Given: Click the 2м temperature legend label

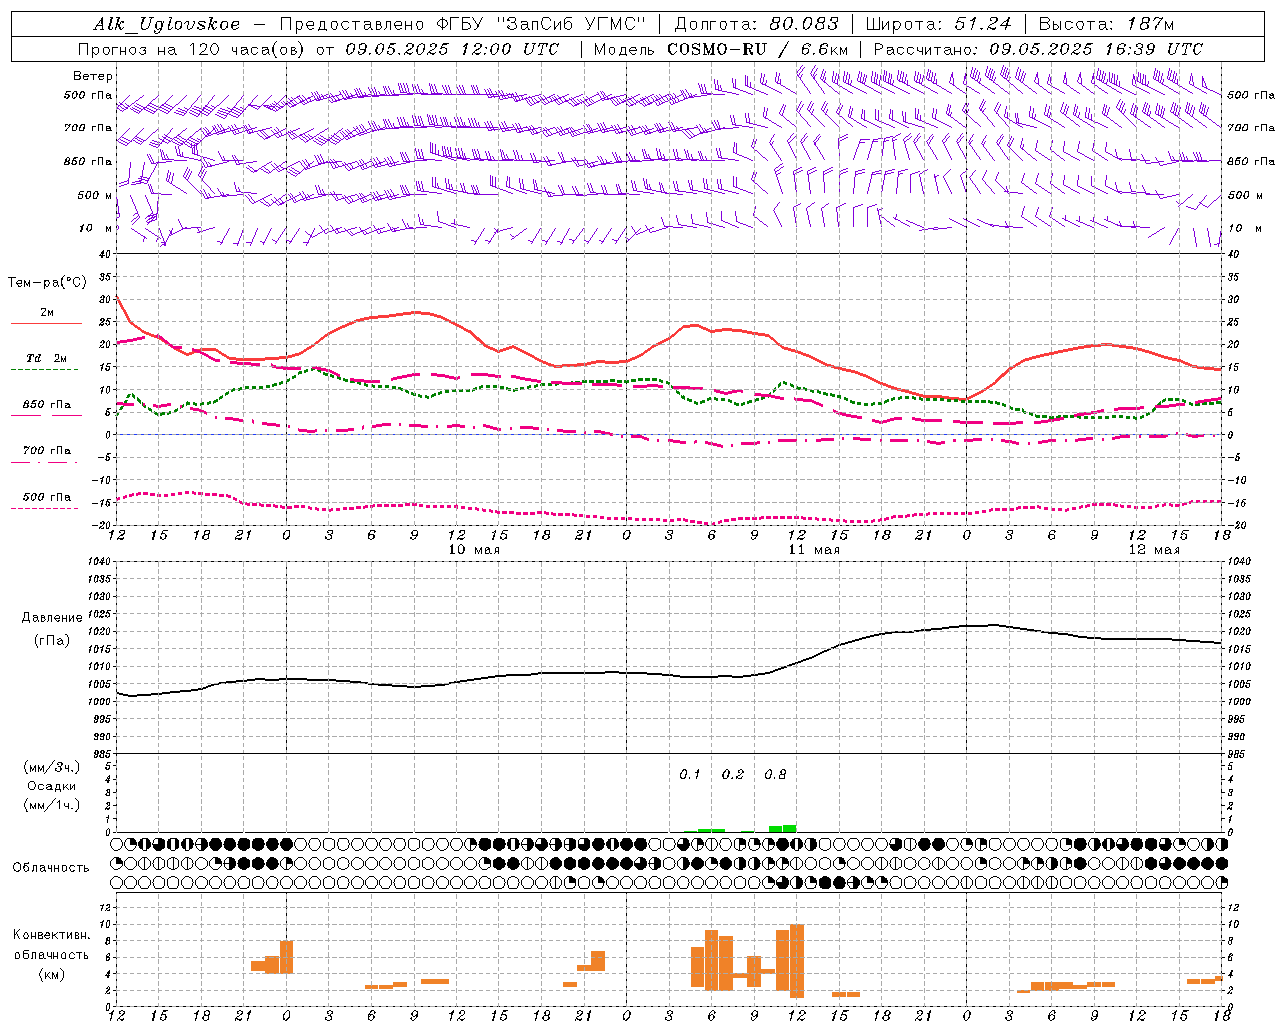Looking at the screenshot, I should (x=47, y=312).
